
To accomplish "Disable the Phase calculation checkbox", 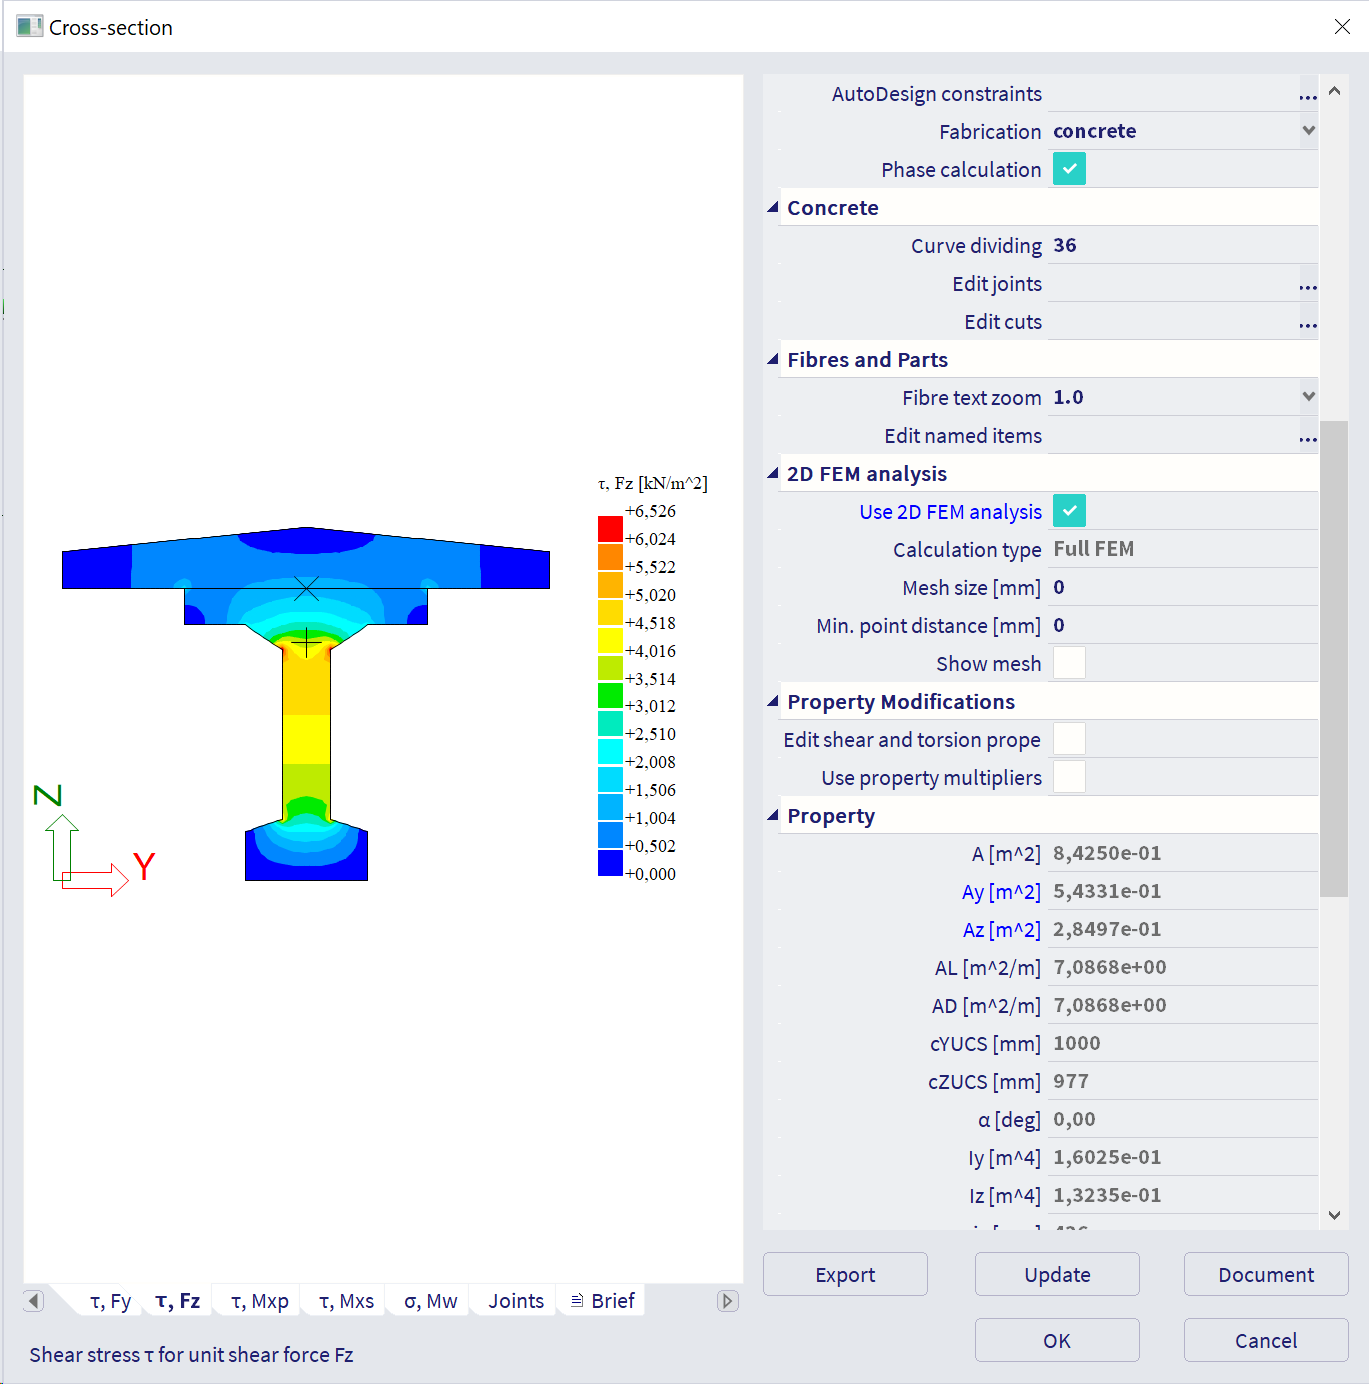I will (1069, 169).
